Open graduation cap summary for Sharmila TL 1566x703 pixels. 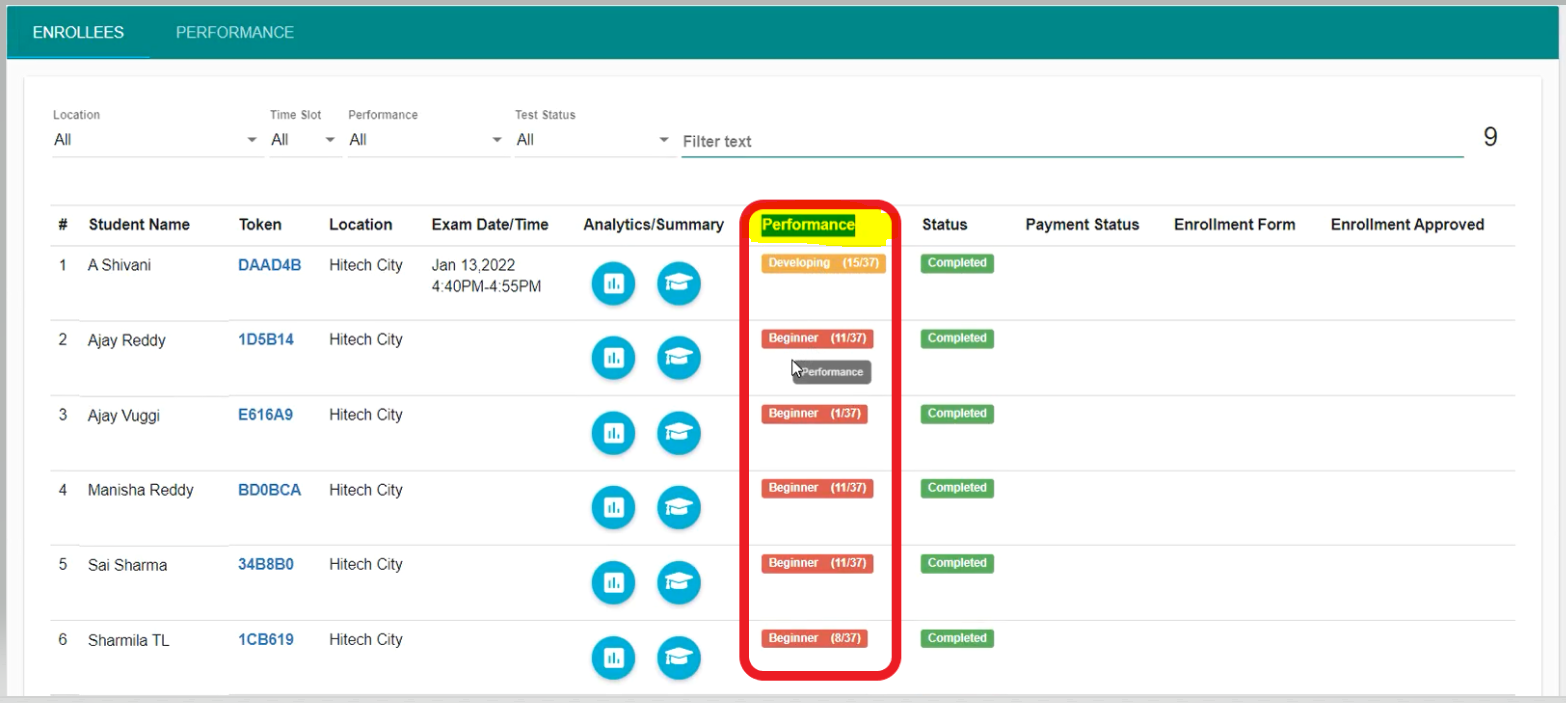(678, 658)
